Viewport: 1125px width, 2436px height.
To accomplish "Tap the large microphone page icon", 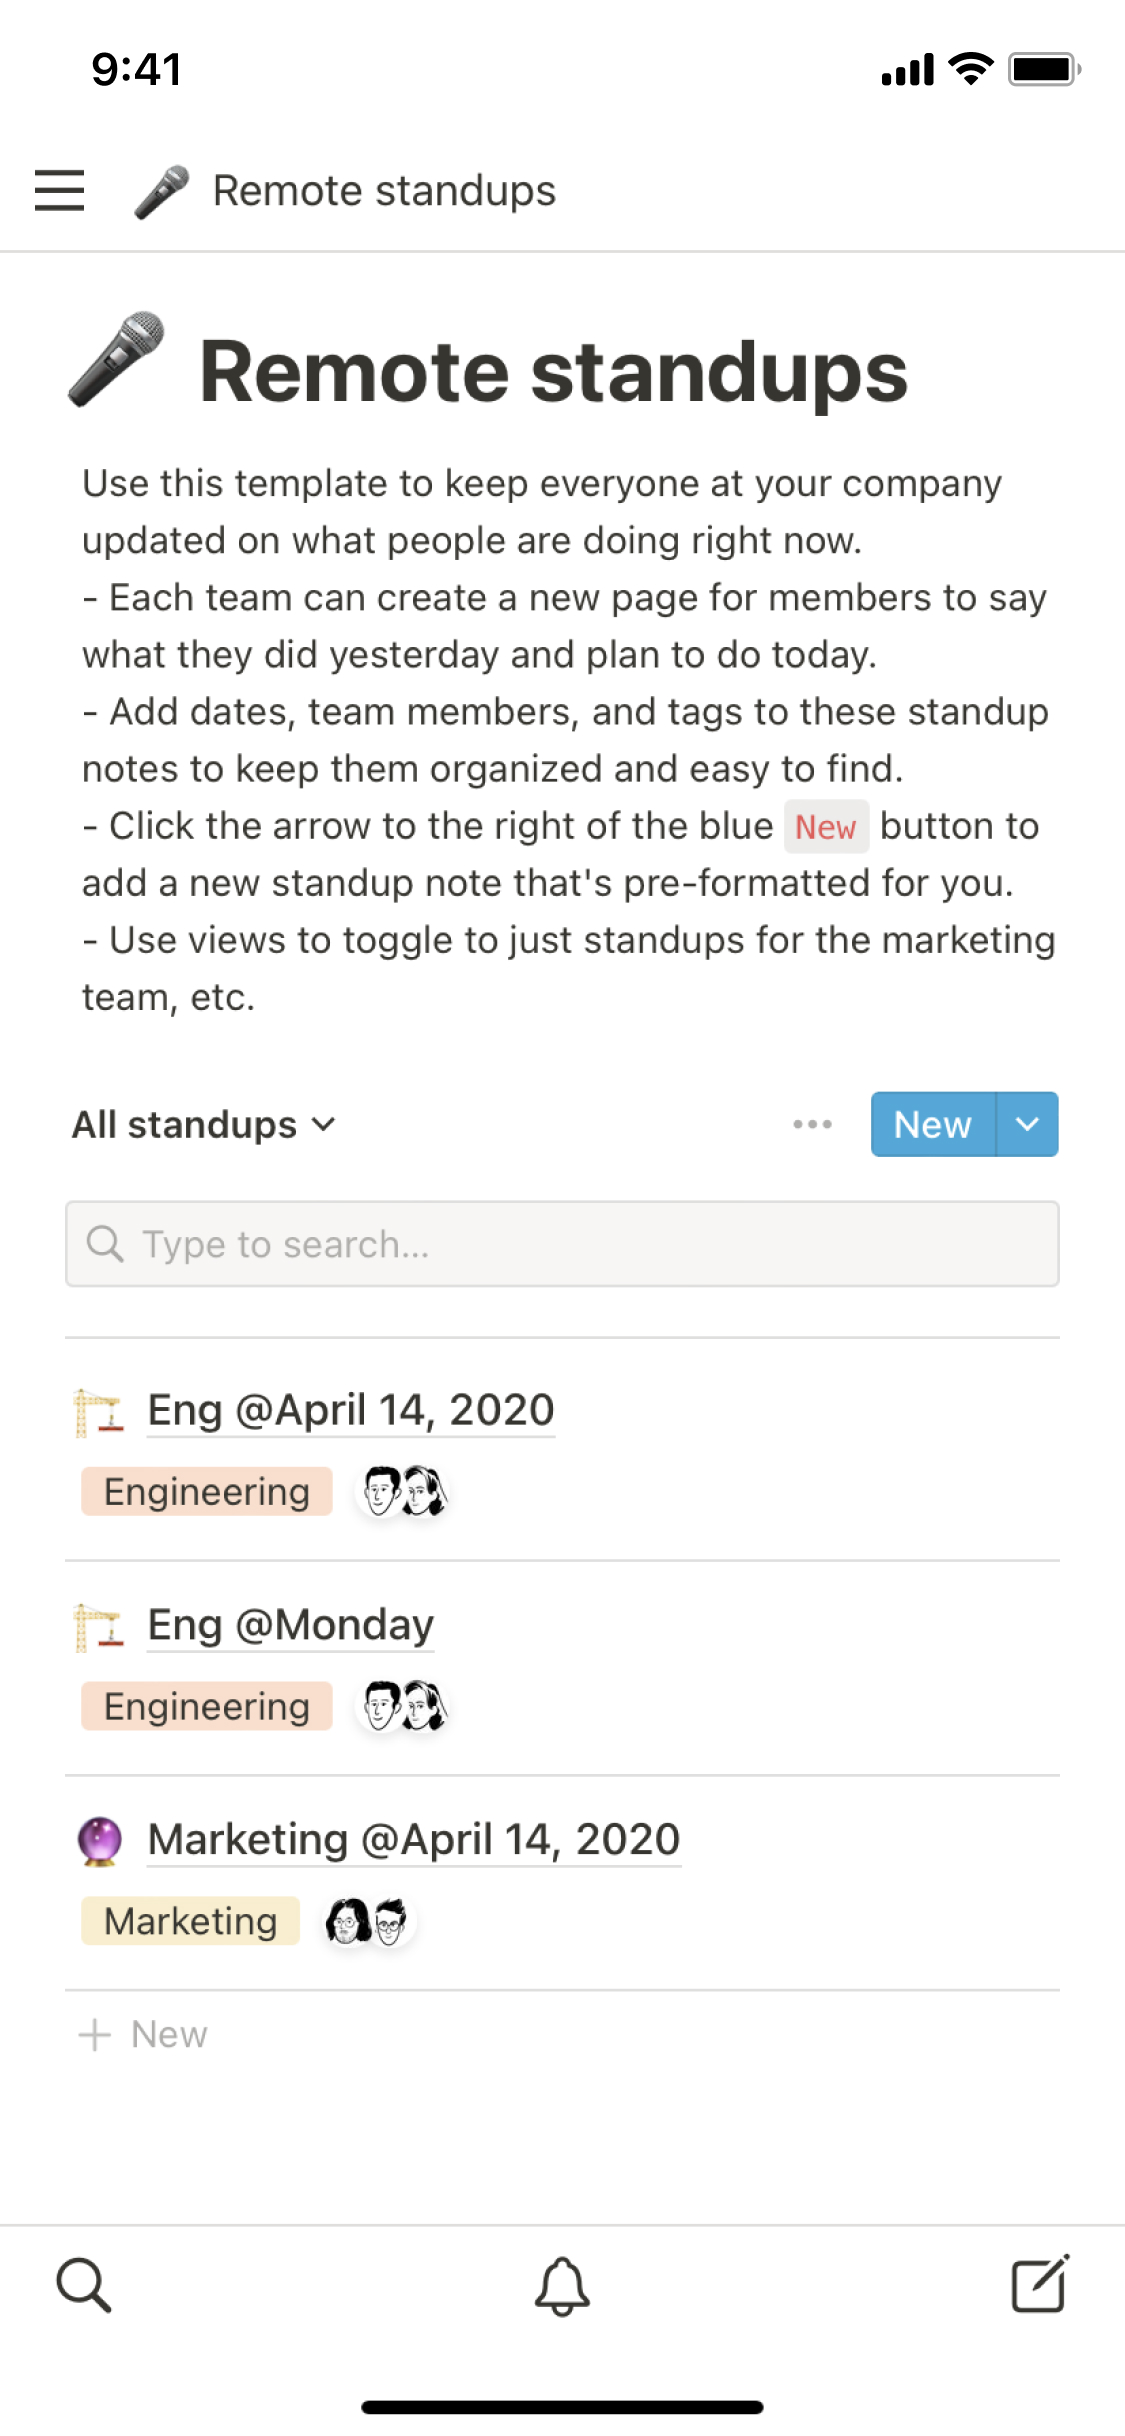I will click(117, 359).
